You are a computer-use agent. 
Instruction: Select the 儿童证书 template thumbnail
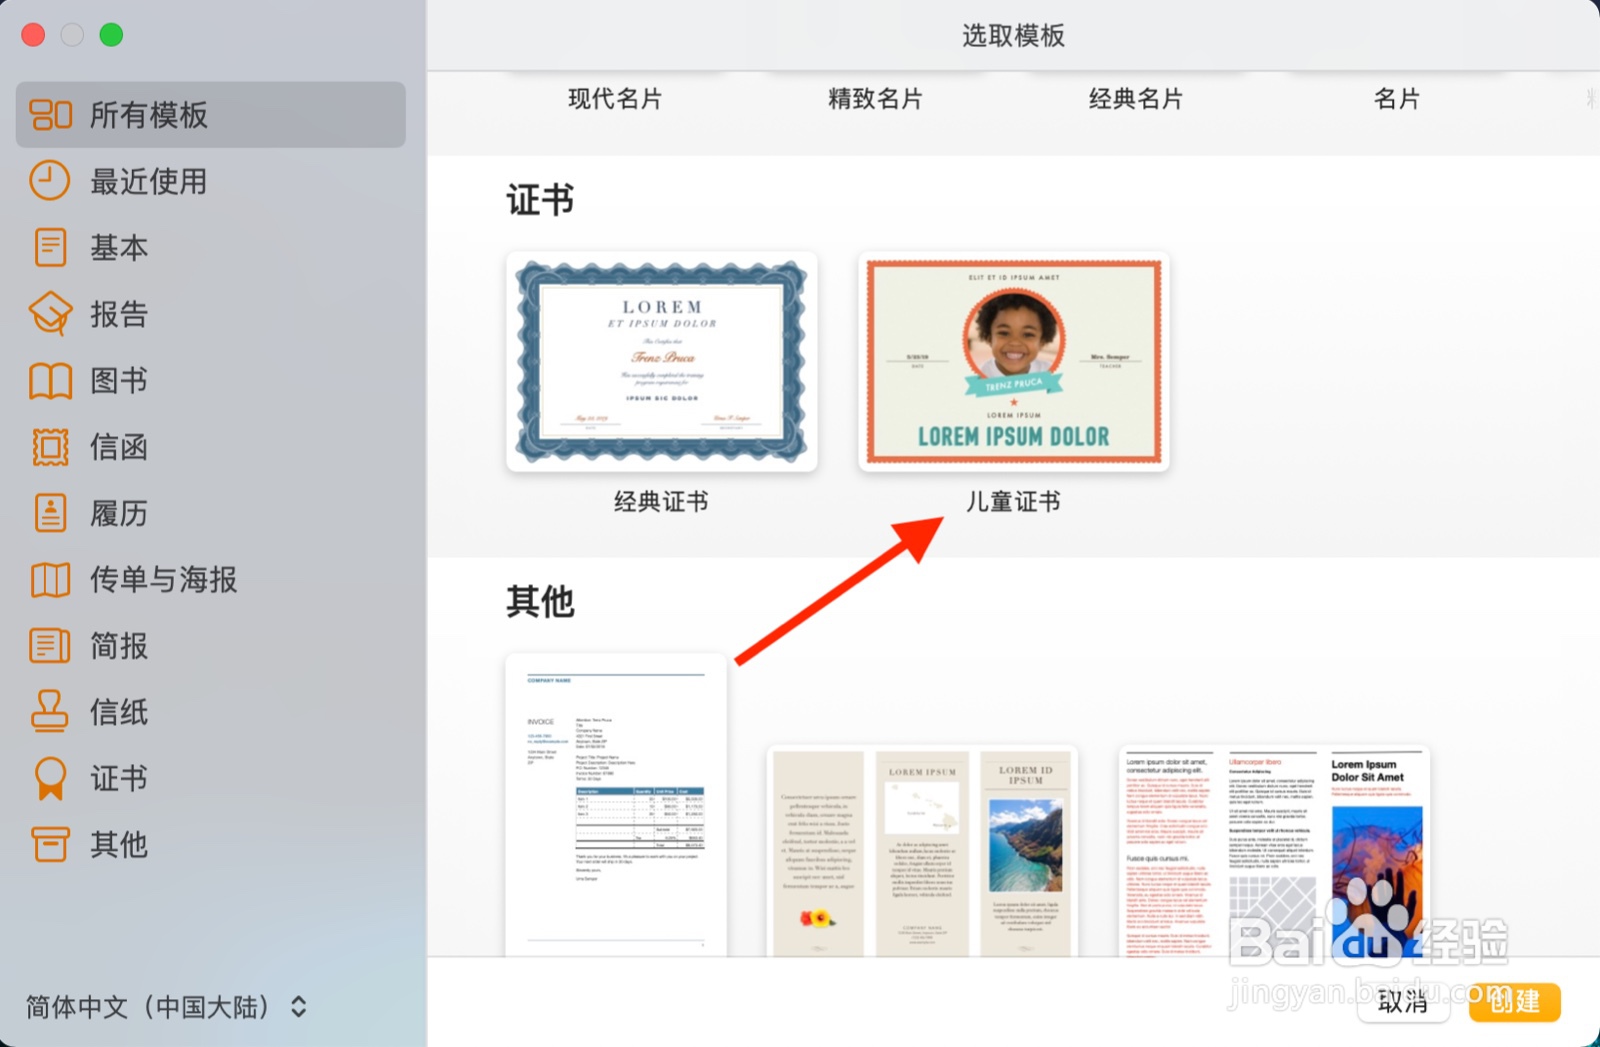pos(1013,363)
